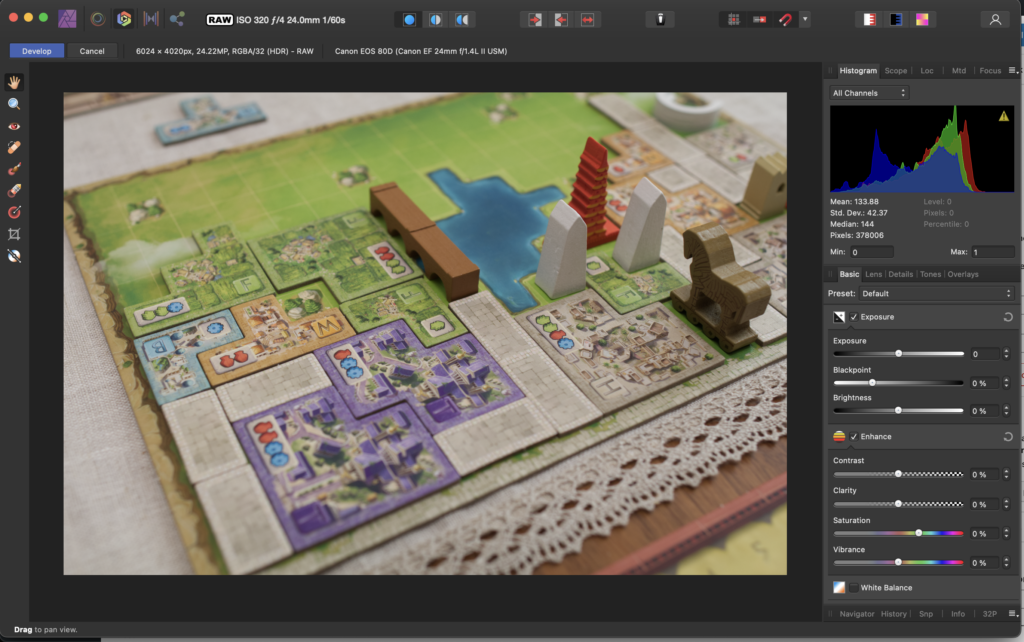Select the Overlay Paint brush tool

click(x=14, y=169)
